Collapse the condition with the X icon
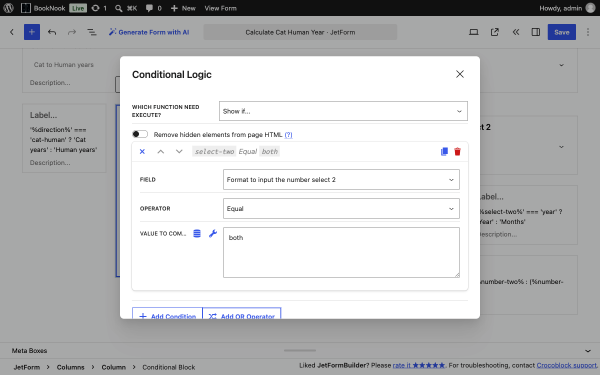The height and width of the screenshot is (375, 600). click(x=142, y=152)
